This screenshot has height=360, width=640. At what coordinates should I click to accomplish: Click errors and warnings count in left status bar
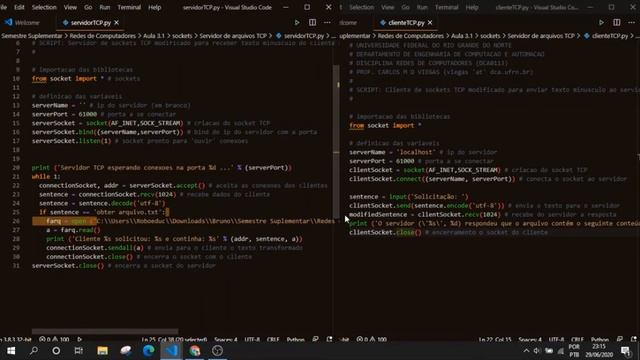(54, 340)
